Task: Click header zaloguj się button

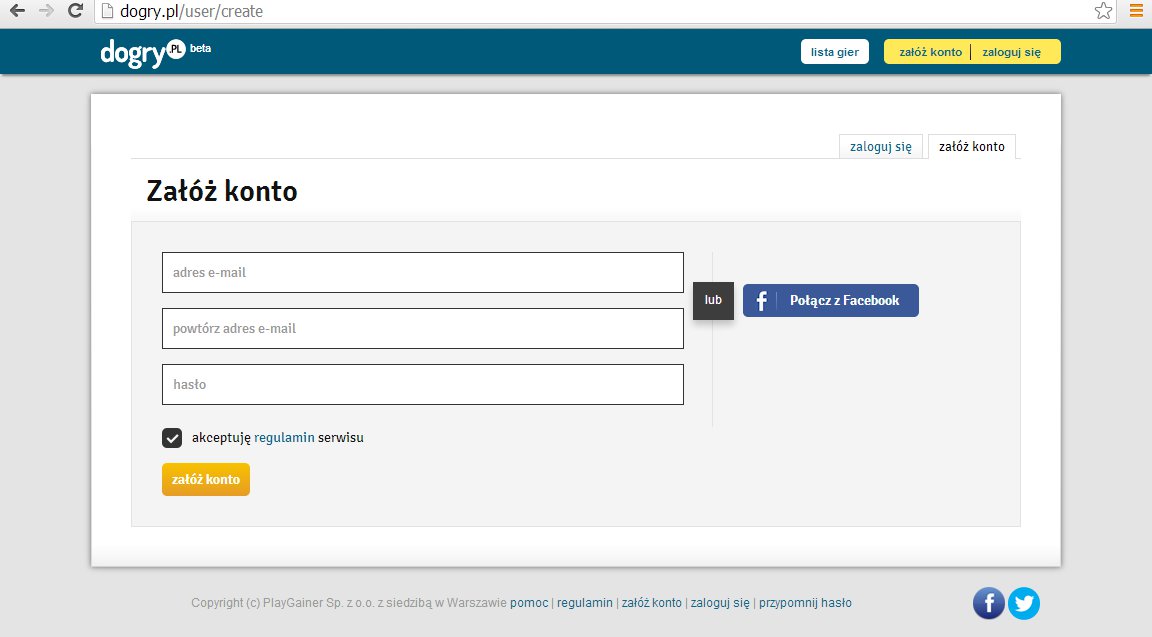Action: pos(1012,52)
